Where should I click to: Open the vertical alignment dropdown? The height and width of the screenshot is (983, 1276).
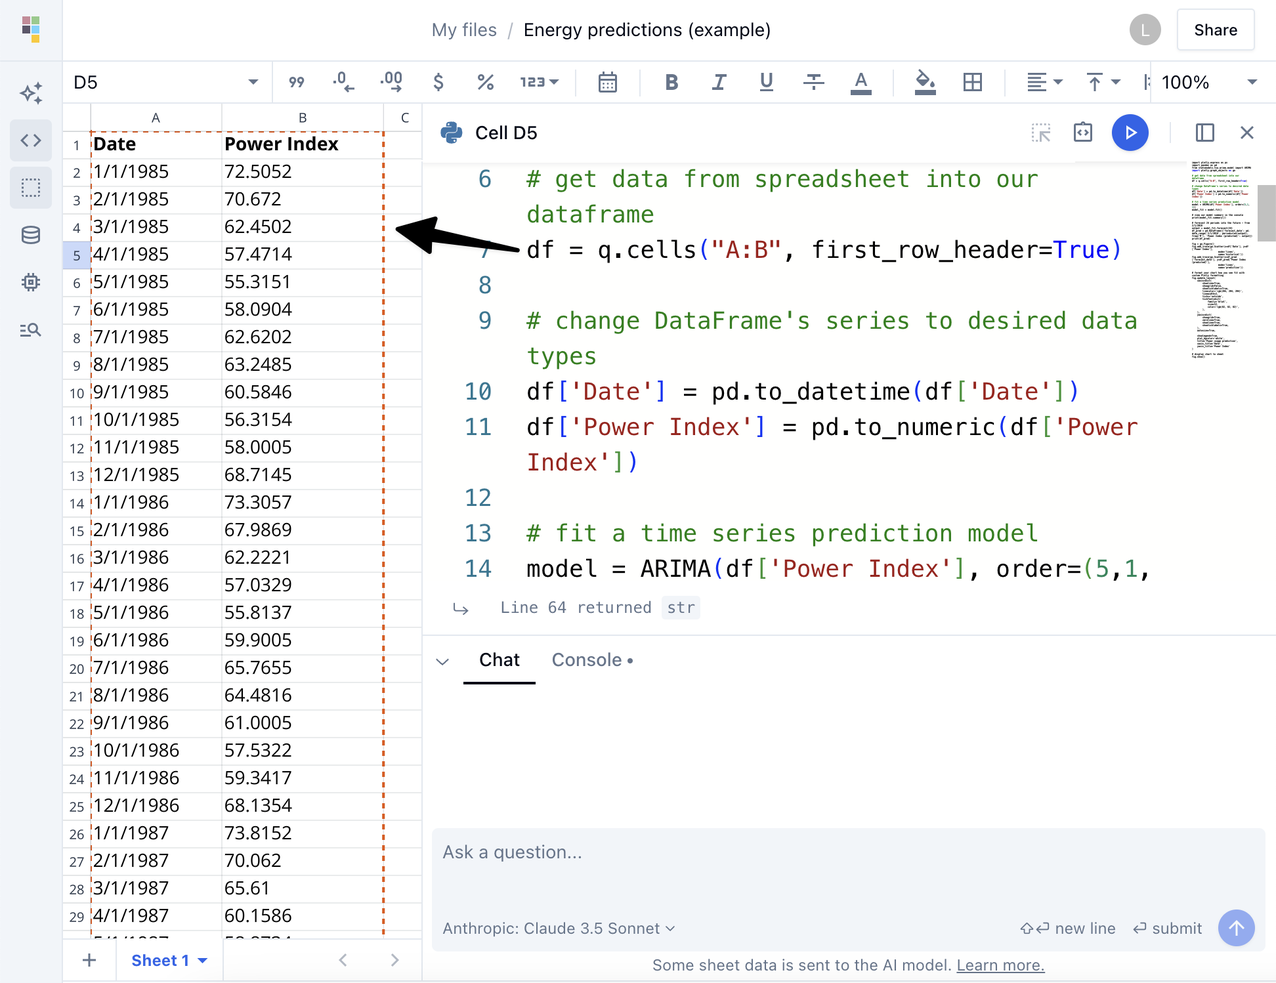[x=1103, y=82]
